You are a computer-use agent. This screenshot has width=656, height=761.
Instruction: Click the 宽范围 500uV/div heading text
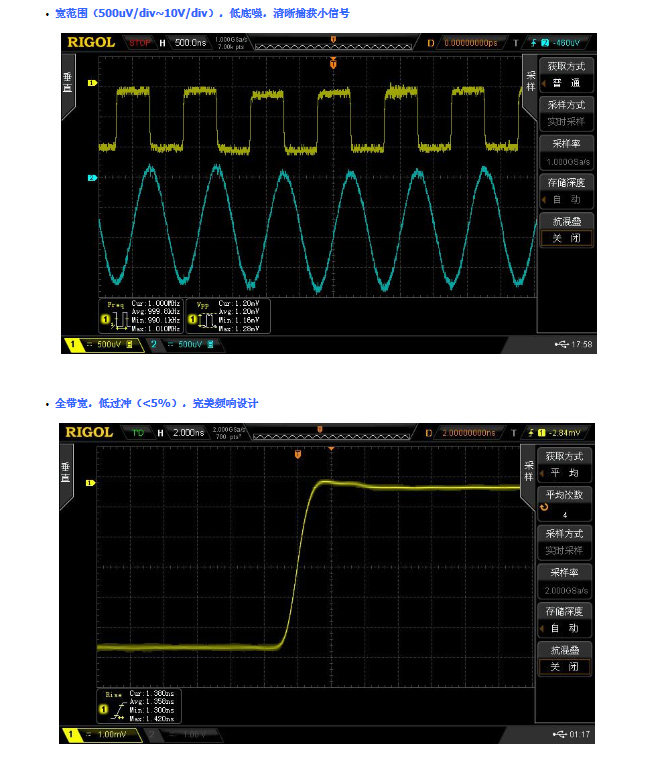tap(202, 13)
